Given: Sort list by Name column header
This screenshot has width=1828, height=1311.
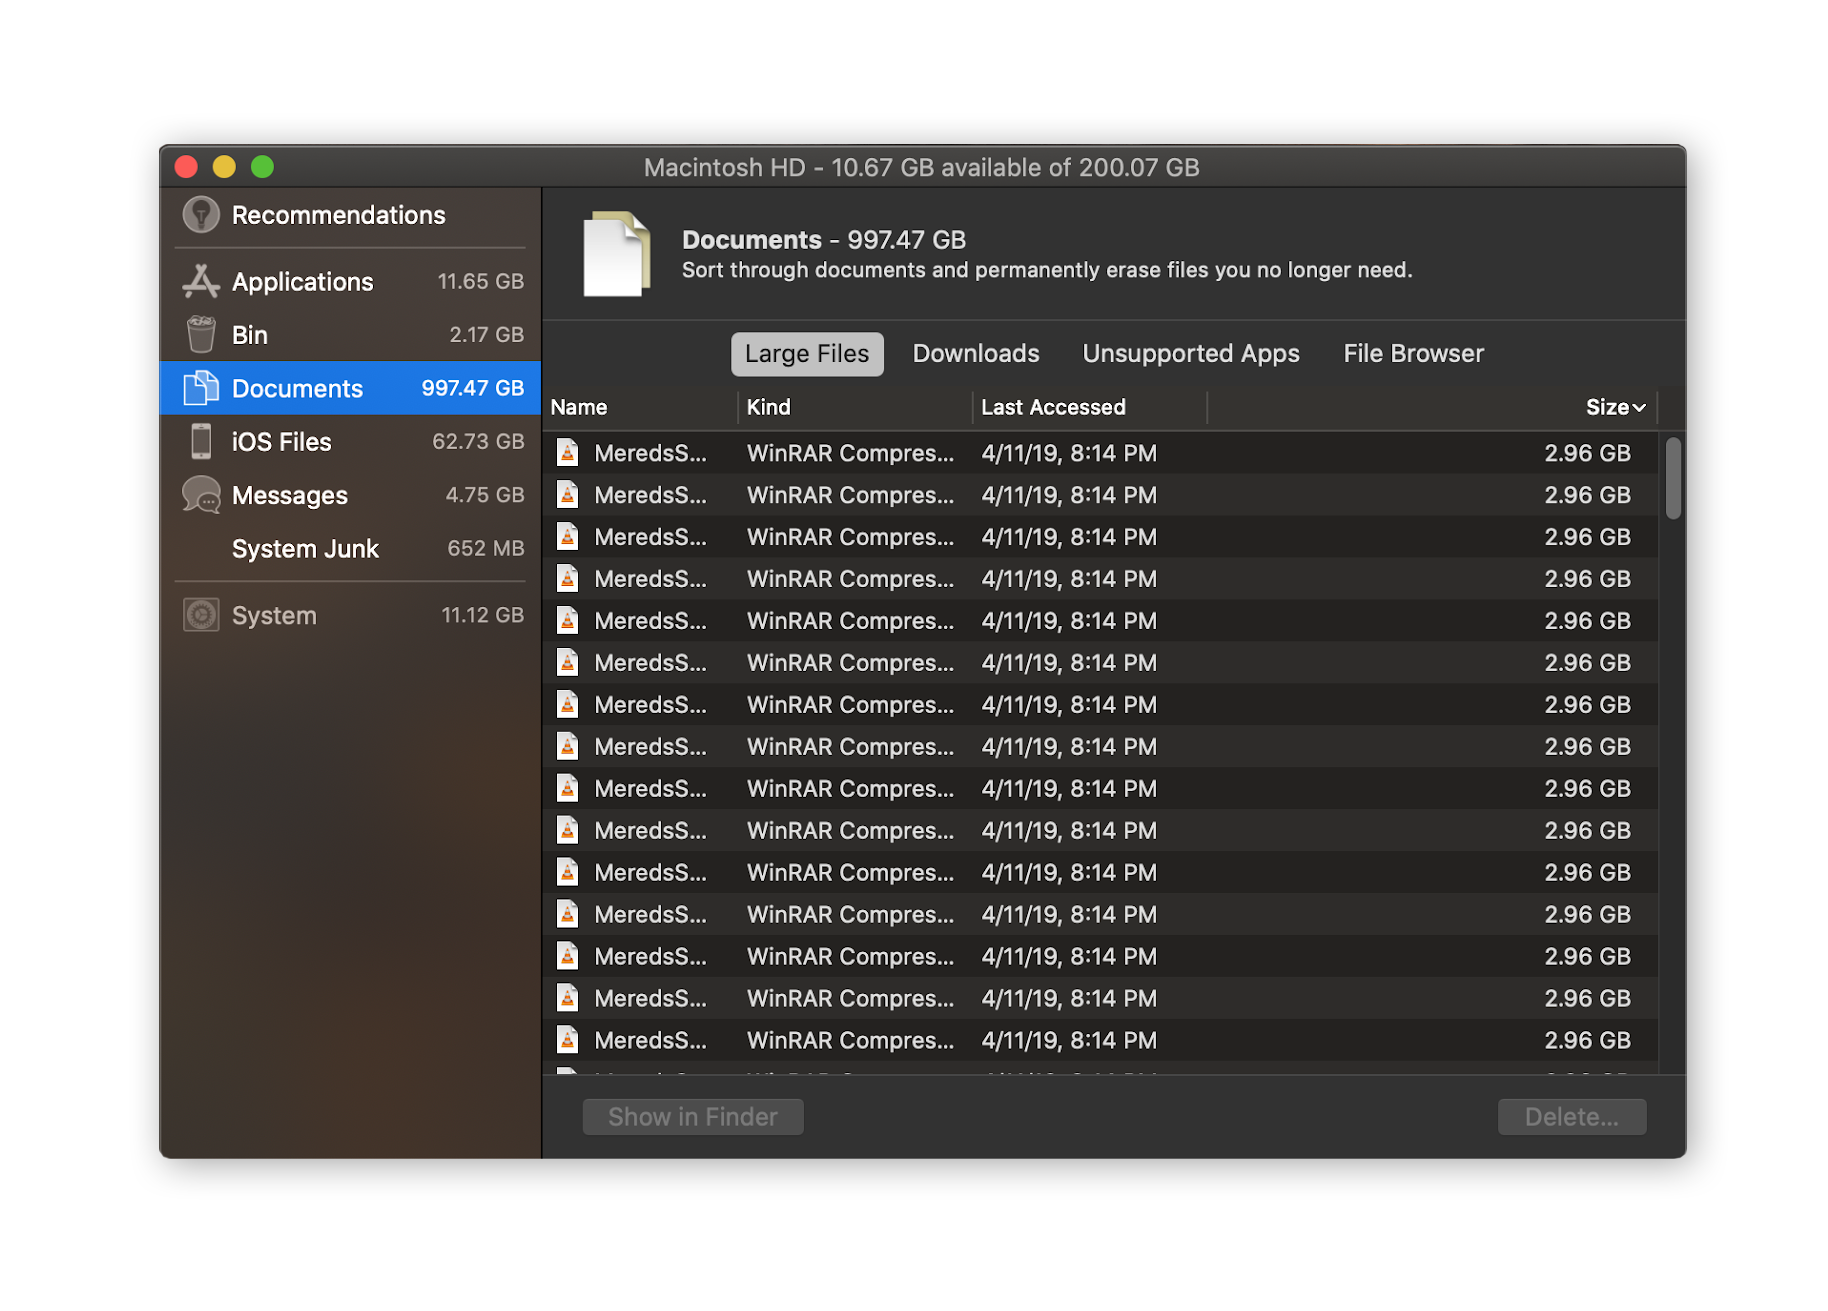Looking at the screenshot, I should [x=579, y=408].
